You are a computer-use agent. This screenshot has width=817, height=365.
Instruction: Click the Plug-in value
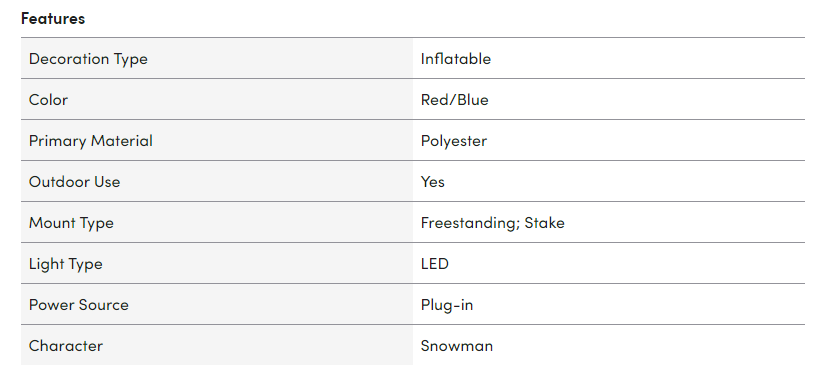(x=447, y=305)
